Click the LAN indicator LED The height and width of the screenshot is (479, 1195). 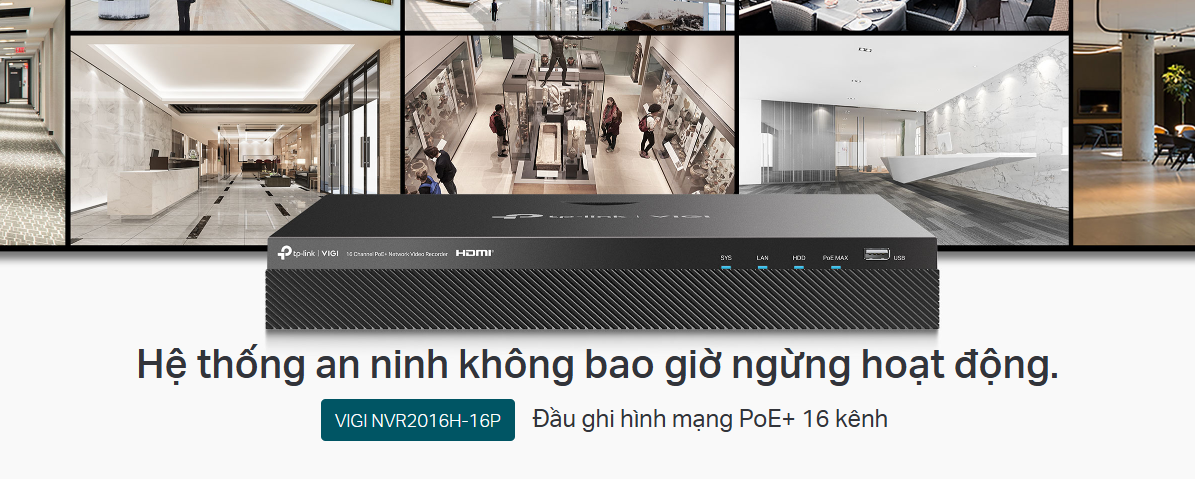click(763, 267)
